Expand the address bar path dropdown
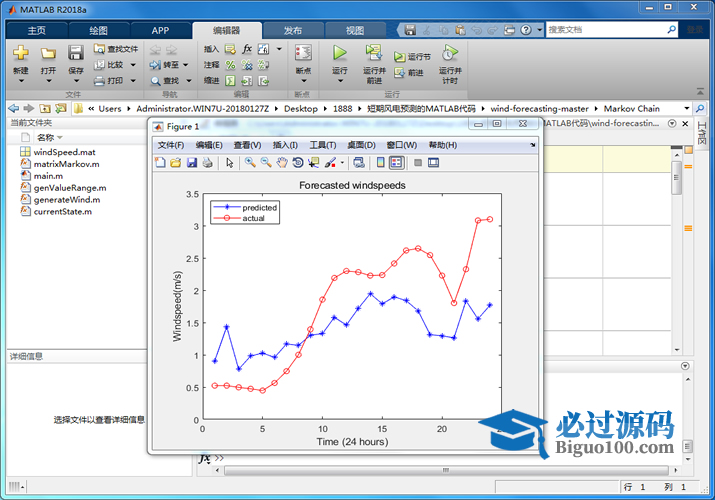 click(x=686, y=108)
